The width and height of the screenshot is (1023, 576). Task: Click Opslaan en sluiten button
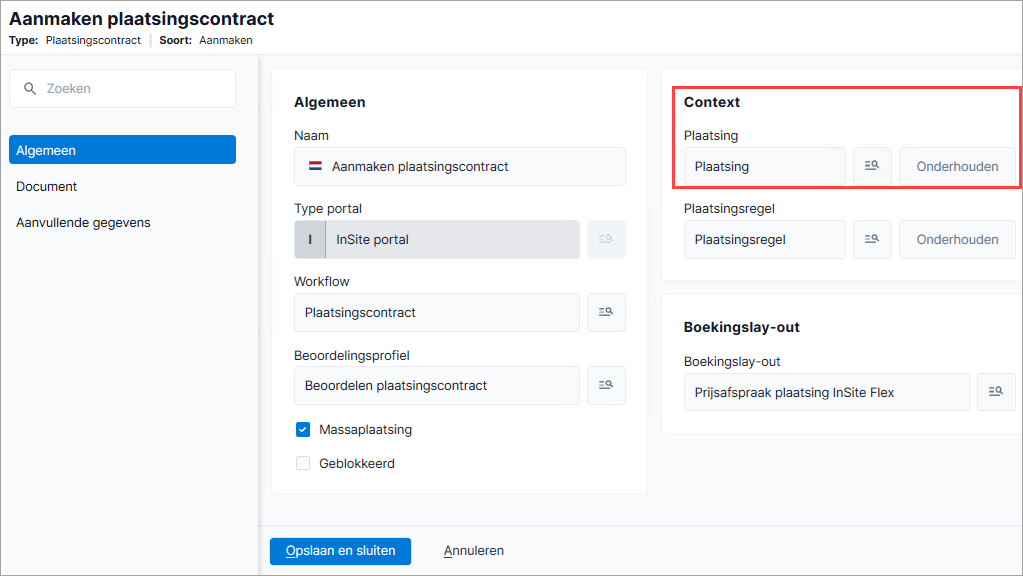[x=341, y=551]
